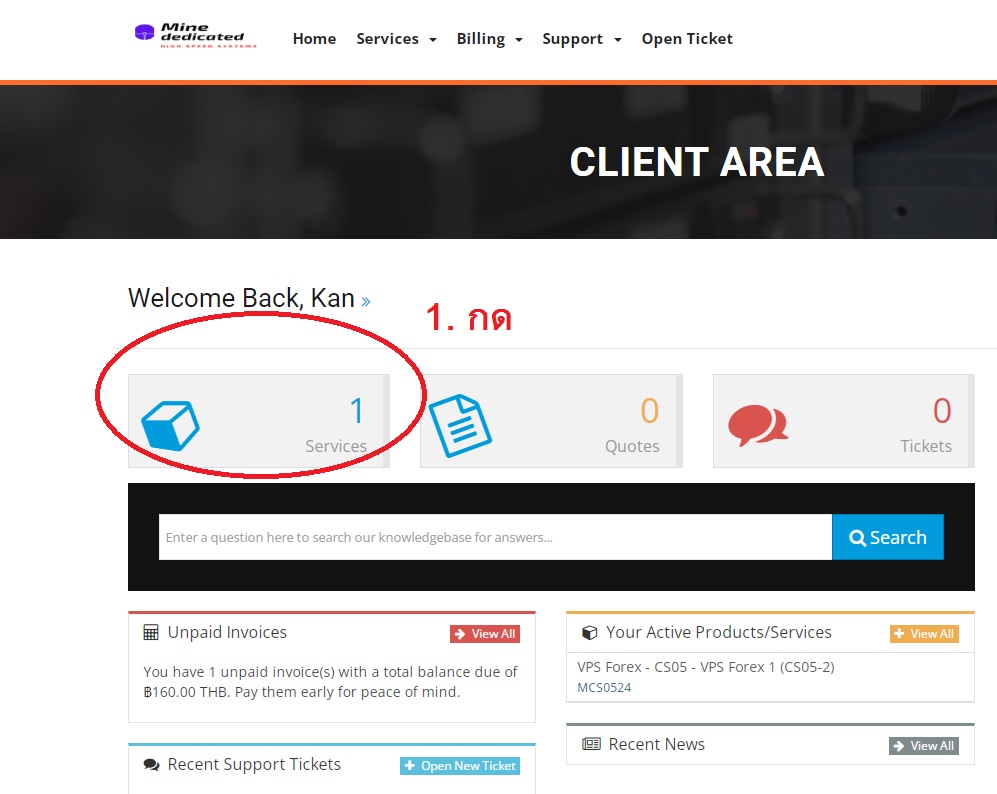Viewport: 997px width, 794px height.
Task: Expand the Support dropdown menu
Action: [x=581, y=39]
